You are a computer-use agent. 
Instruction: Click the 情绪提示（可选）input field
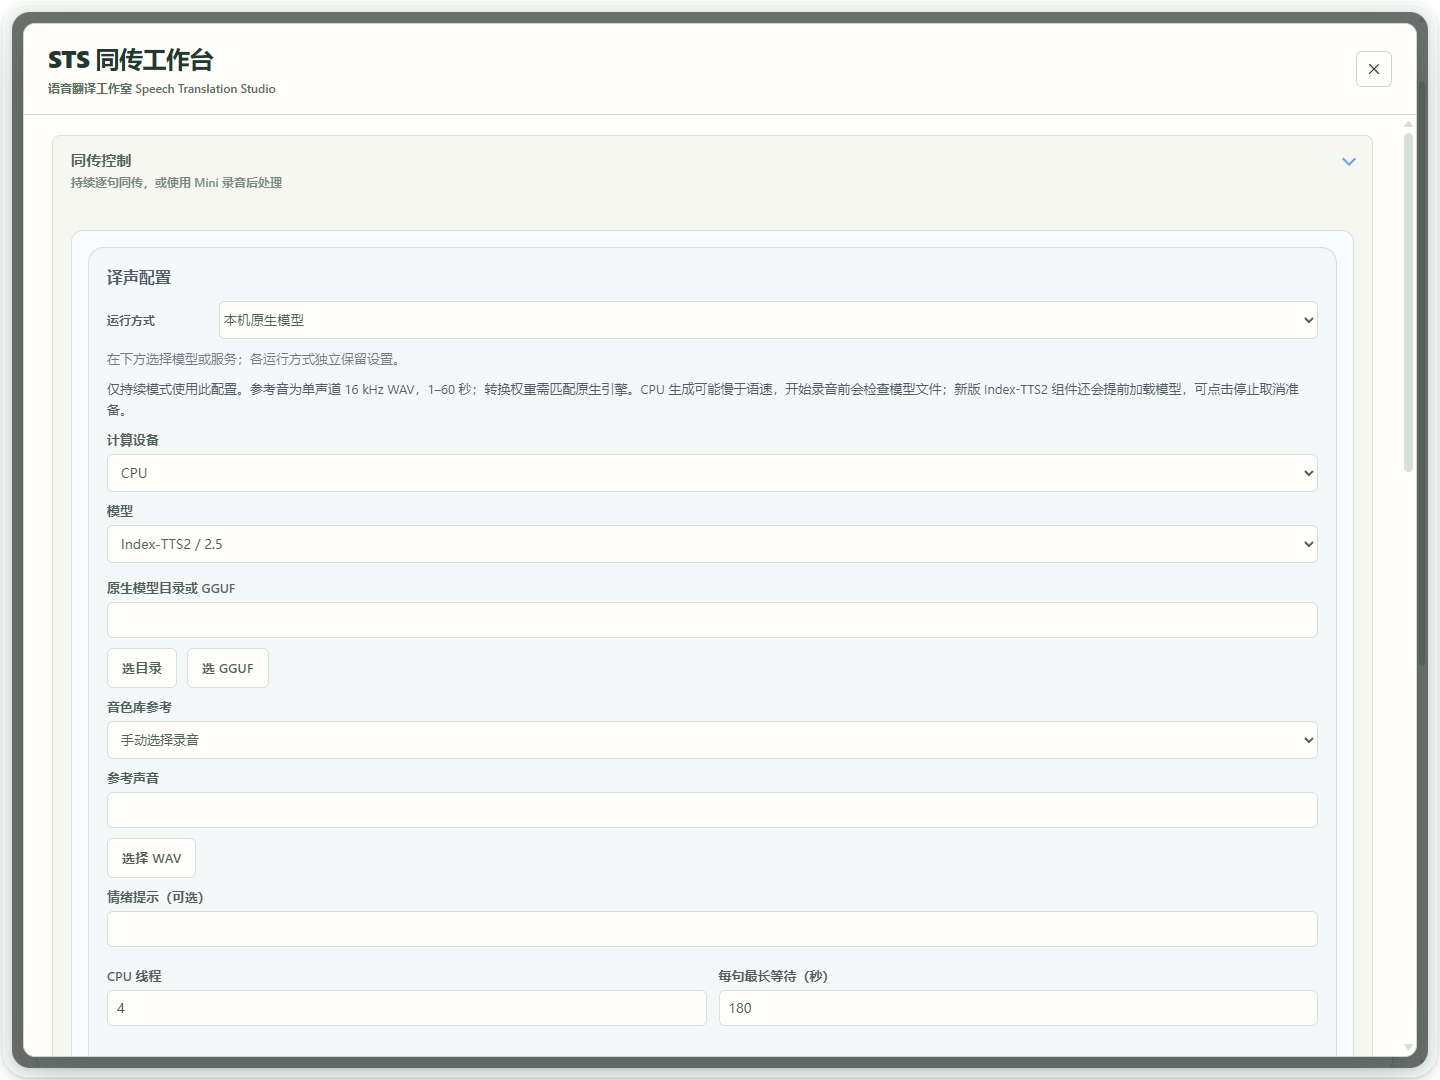[712, 929]
